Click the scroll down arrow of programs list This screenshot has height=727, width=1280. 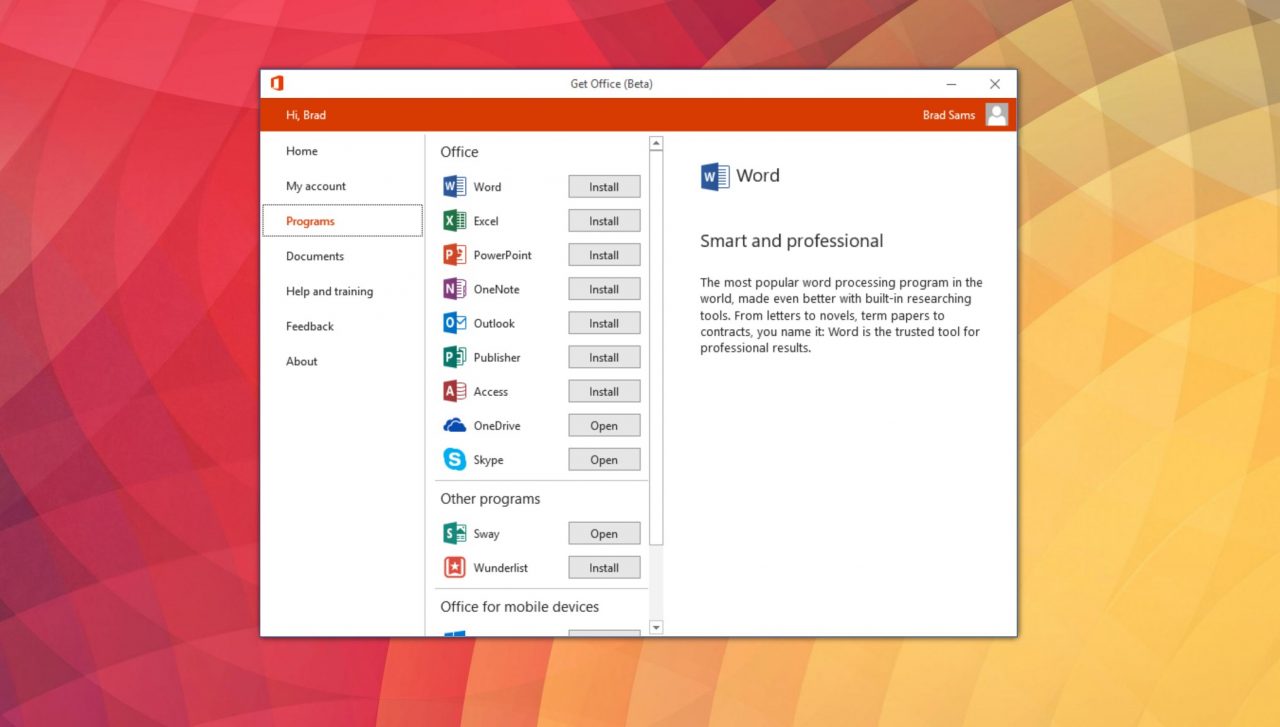point(656,627)
